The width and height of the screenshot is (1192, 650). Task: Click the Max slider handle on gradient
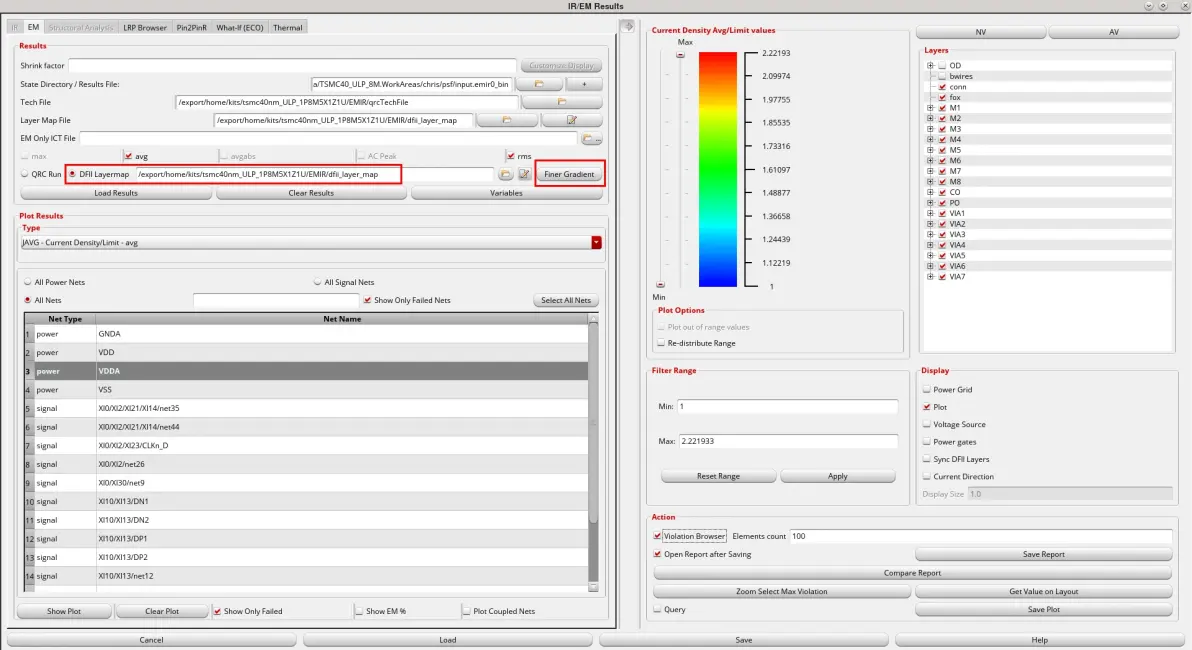point(680,55)
